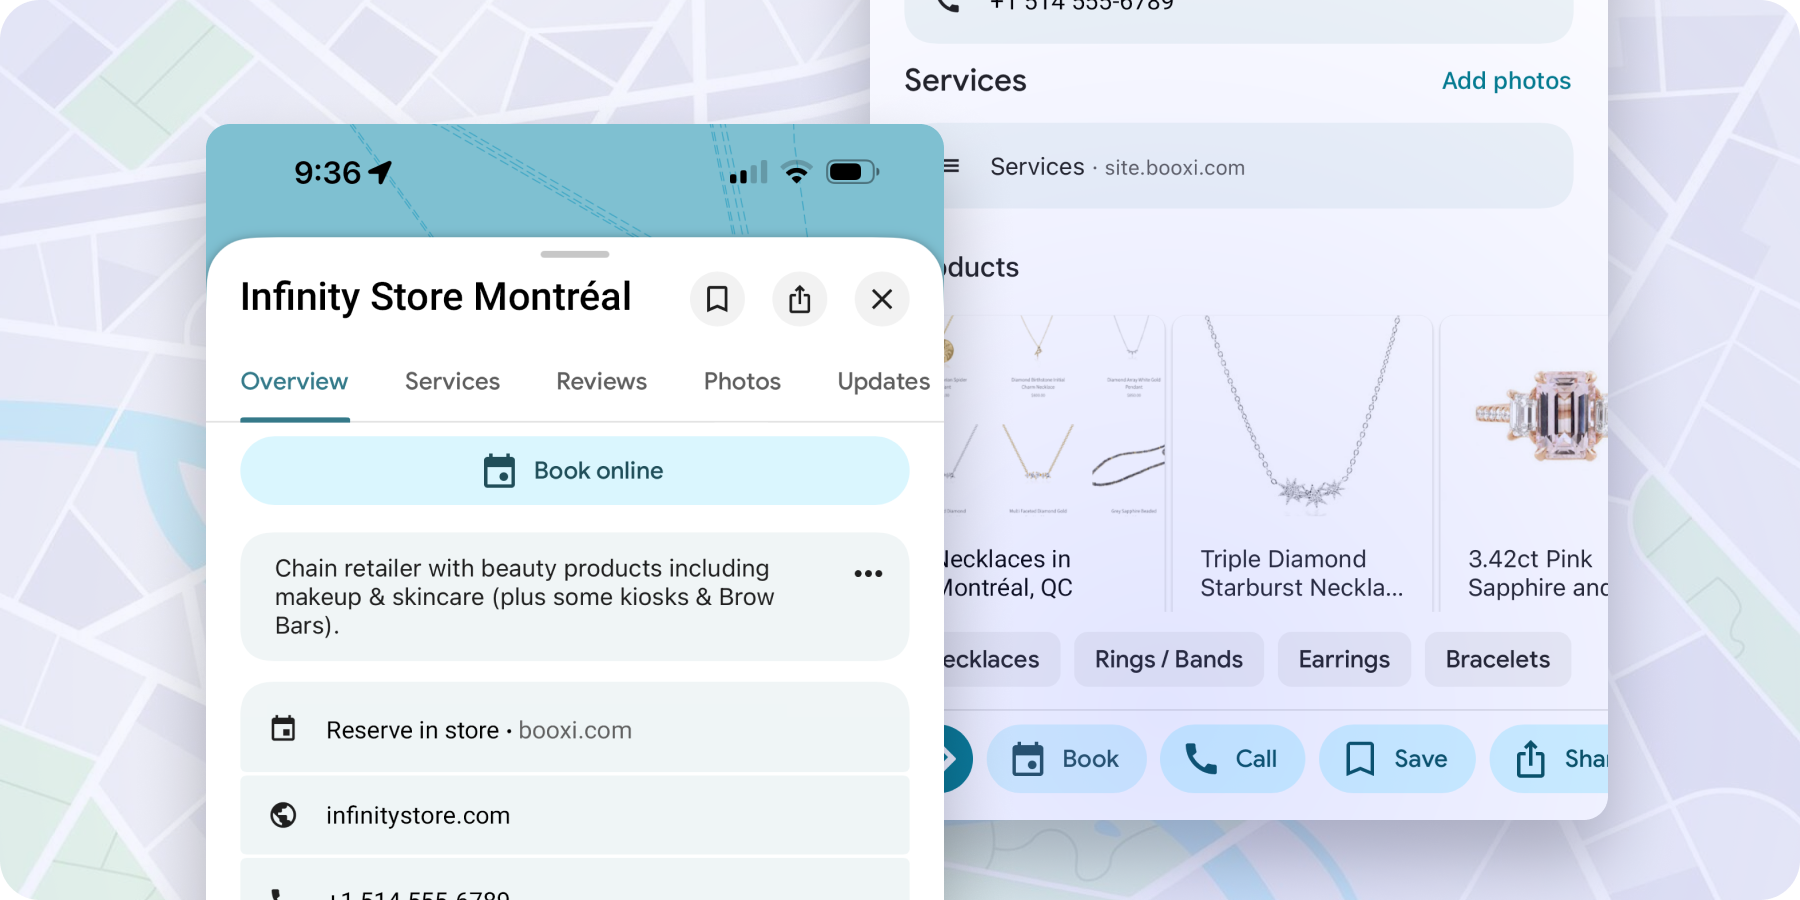The height and width of the screenshot is (900, 1800).
Task: Tap the Wi-Fi status icon in phone status bar
Action: tap(797, 172)
